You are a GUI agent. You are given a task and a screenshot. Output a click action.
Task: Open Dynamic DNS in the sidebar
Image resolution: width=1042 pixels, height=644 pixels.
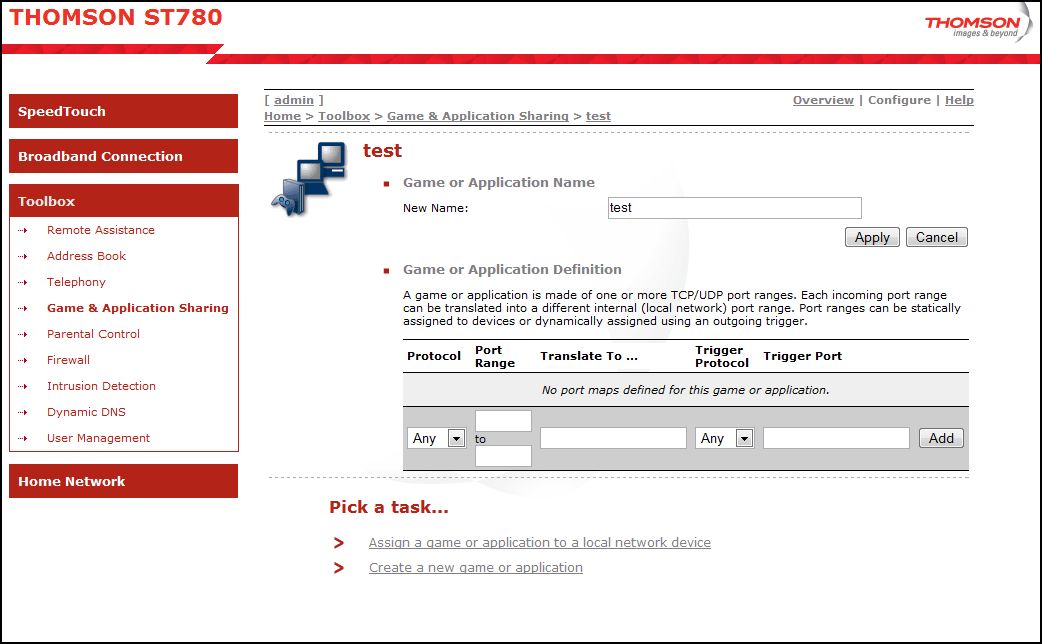tap(86, 411)
